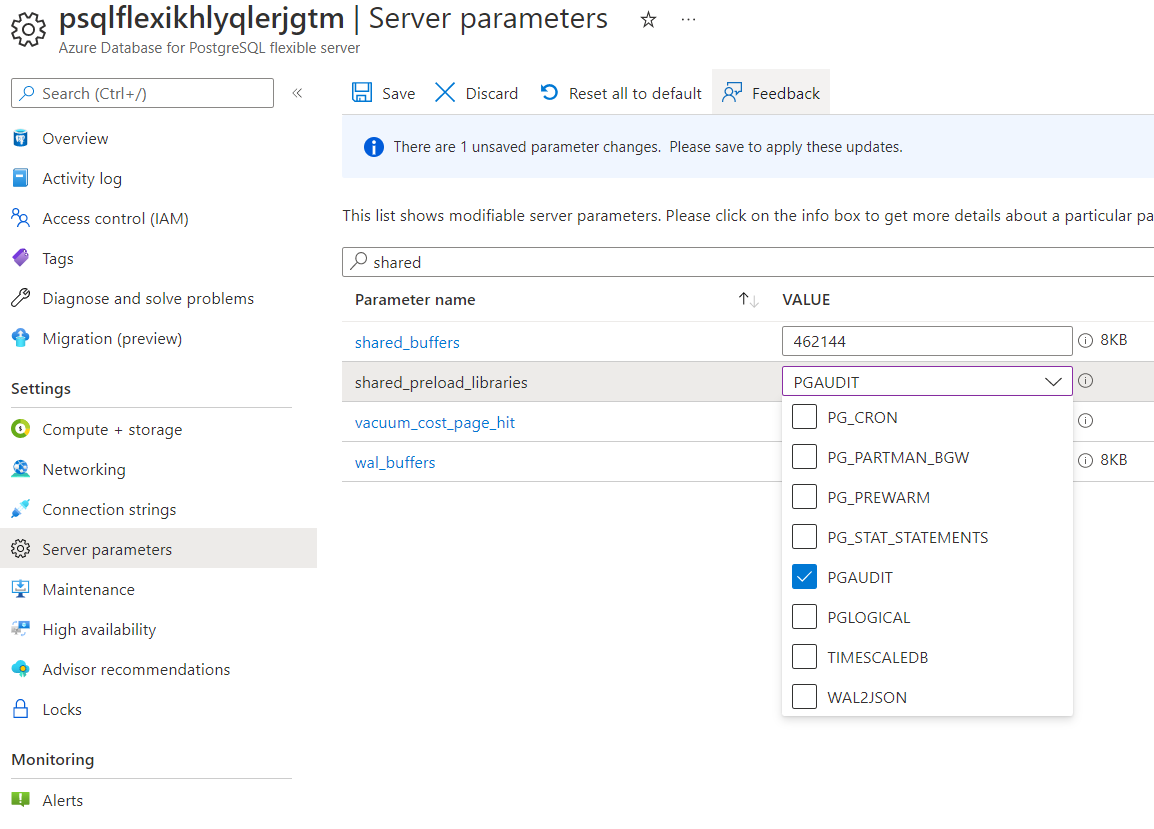Sort by the Parameter name column arrow
Screen dimensions: 1154x829
pyautogui.click(x=749, y=298)
